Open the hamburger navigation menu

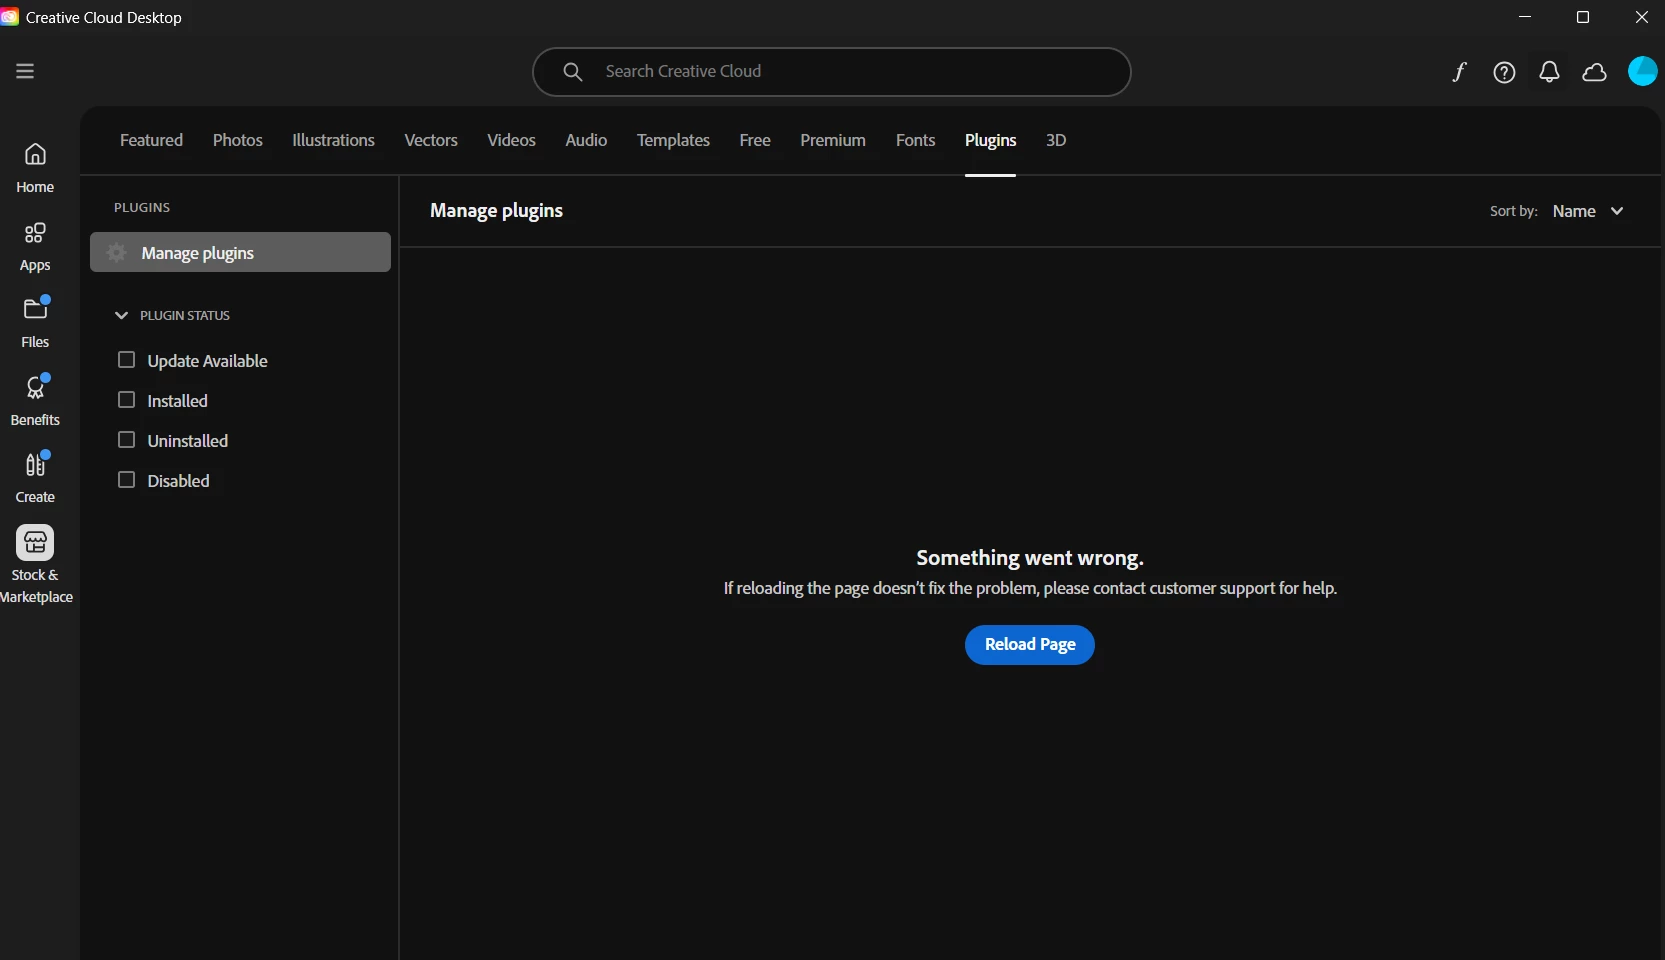pos(25,71)
